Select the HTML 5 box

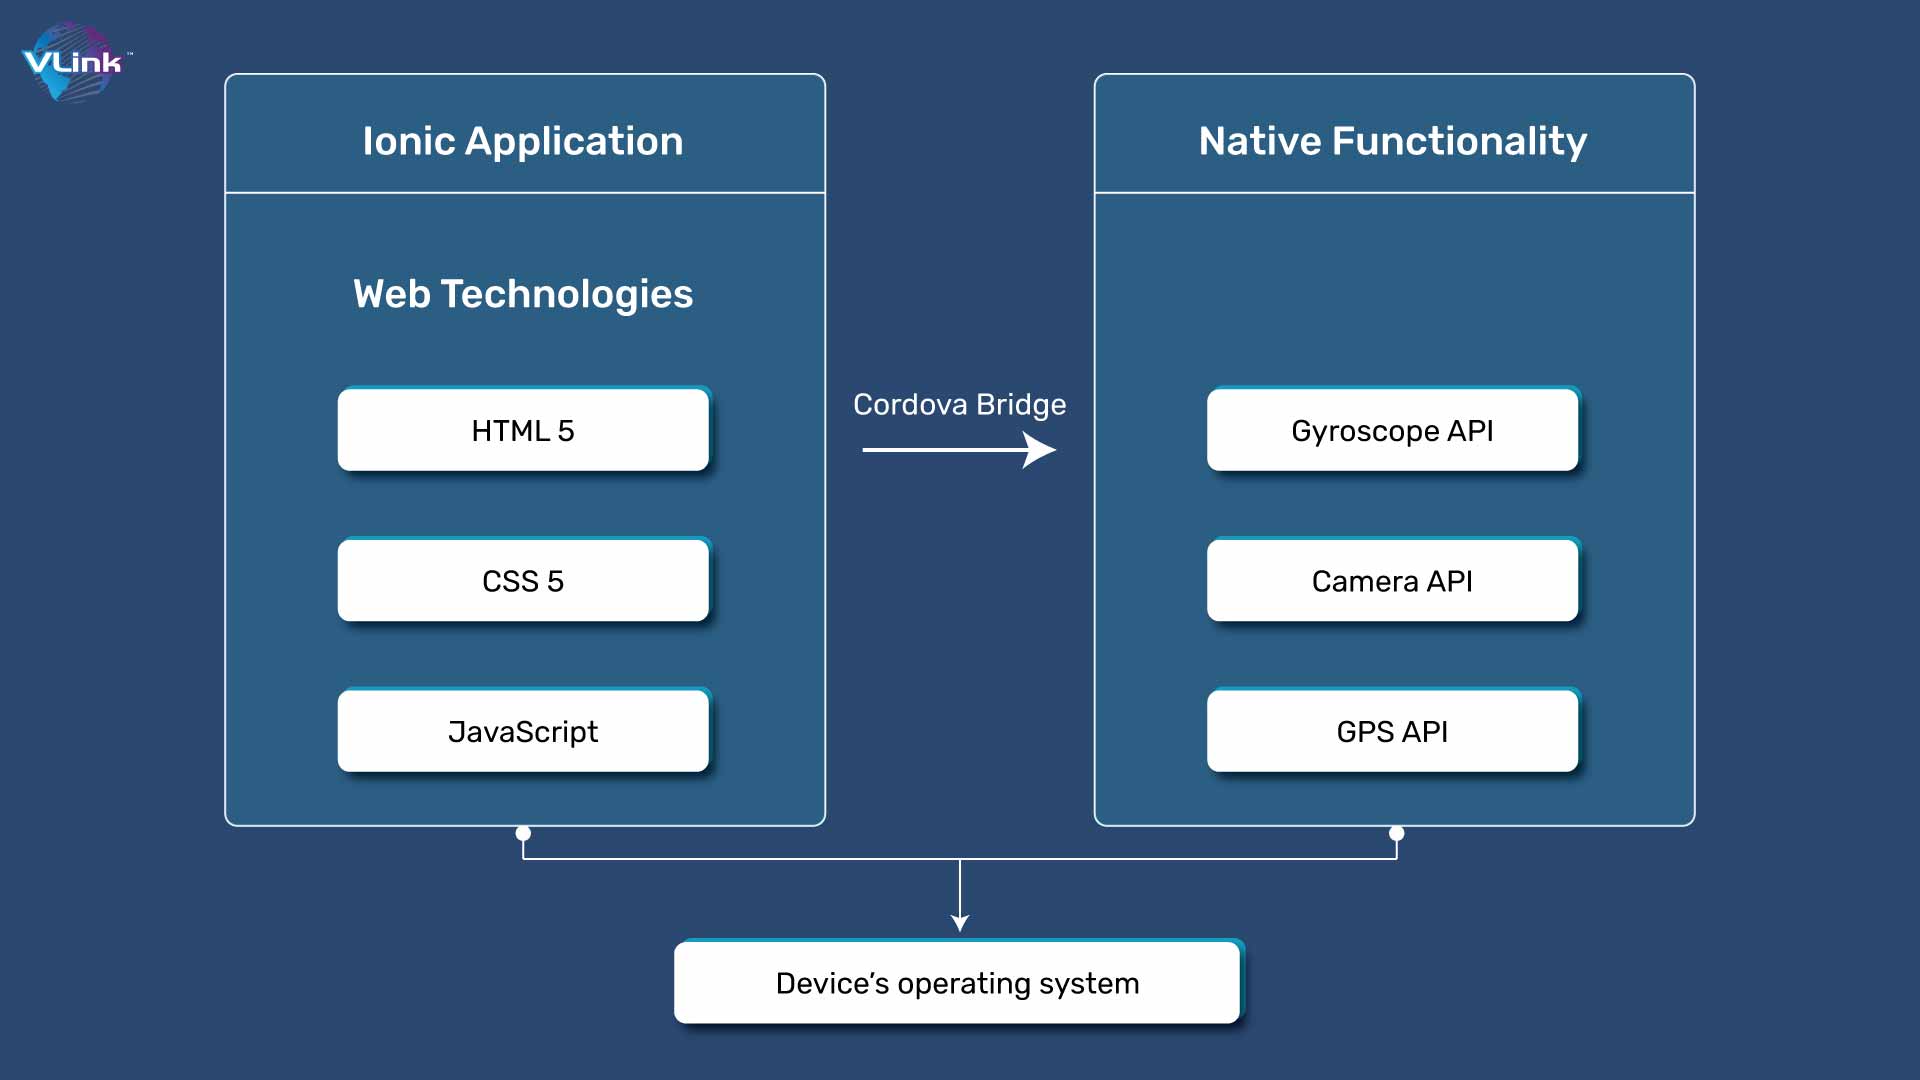click(x=523, y=429)
